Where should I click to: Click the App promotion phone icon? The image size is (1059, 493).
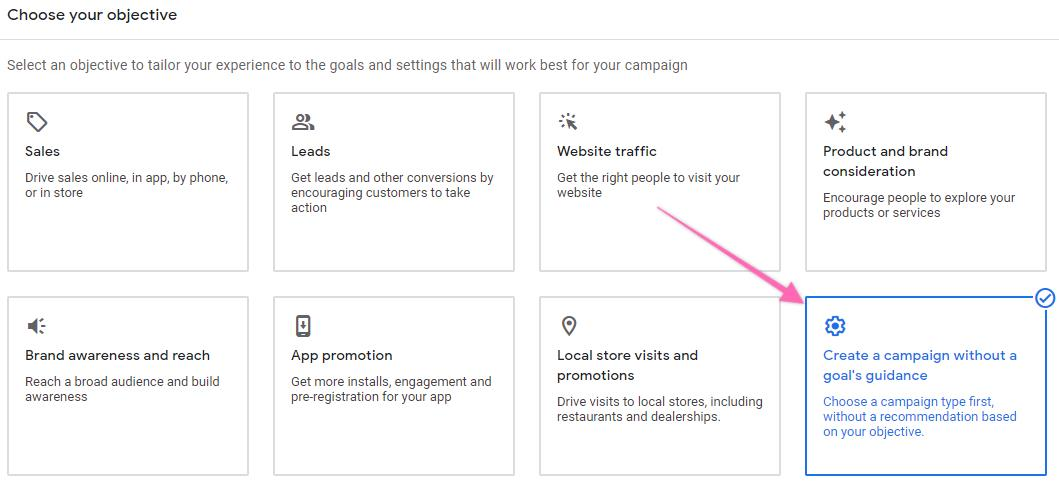(x=302, y=326)
